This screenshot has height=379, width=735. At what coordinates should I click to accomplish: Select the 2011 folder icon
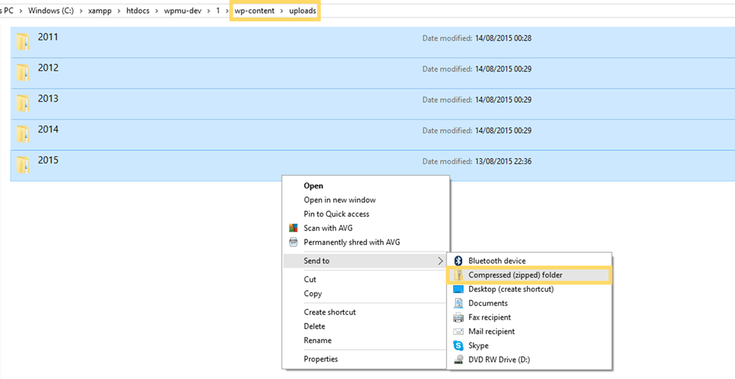pyautogui.click(x=23, y=42)
